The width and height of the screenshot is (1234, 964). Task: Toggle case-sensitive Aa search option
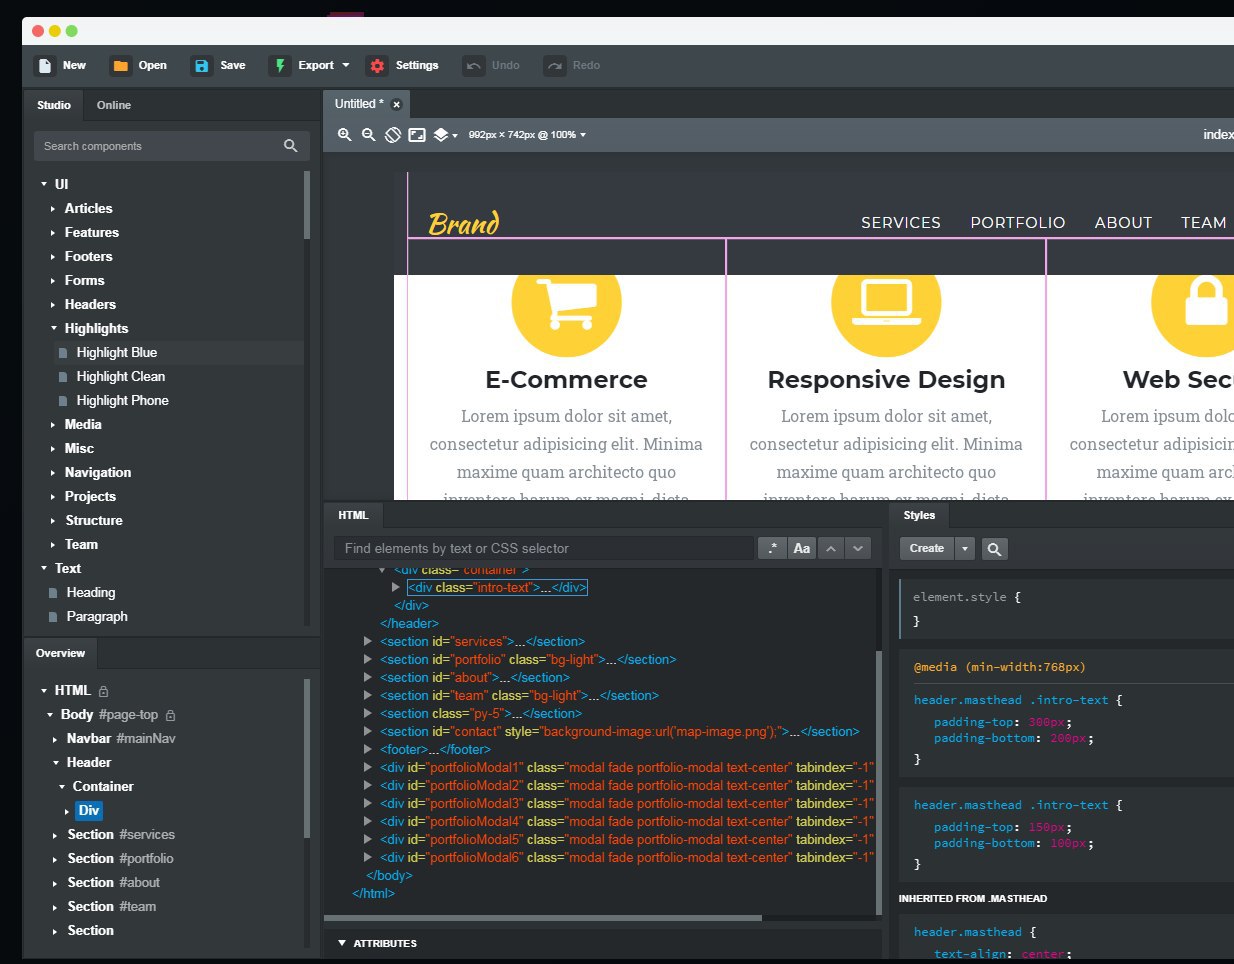802,548
